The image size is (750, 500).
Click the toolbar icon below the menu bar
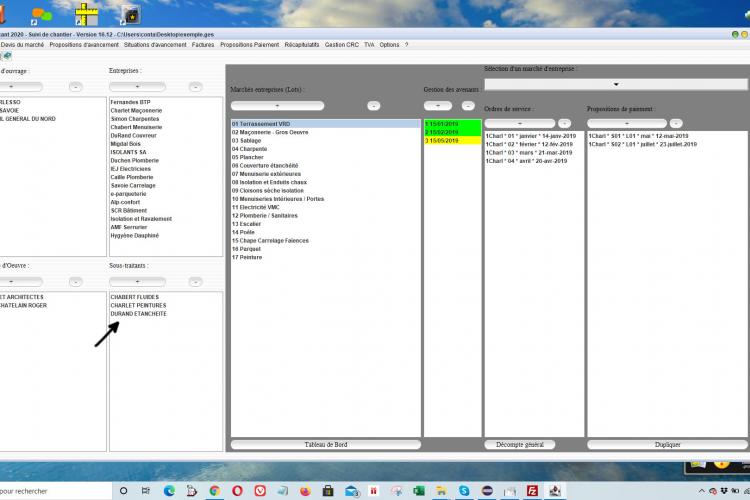7,56
